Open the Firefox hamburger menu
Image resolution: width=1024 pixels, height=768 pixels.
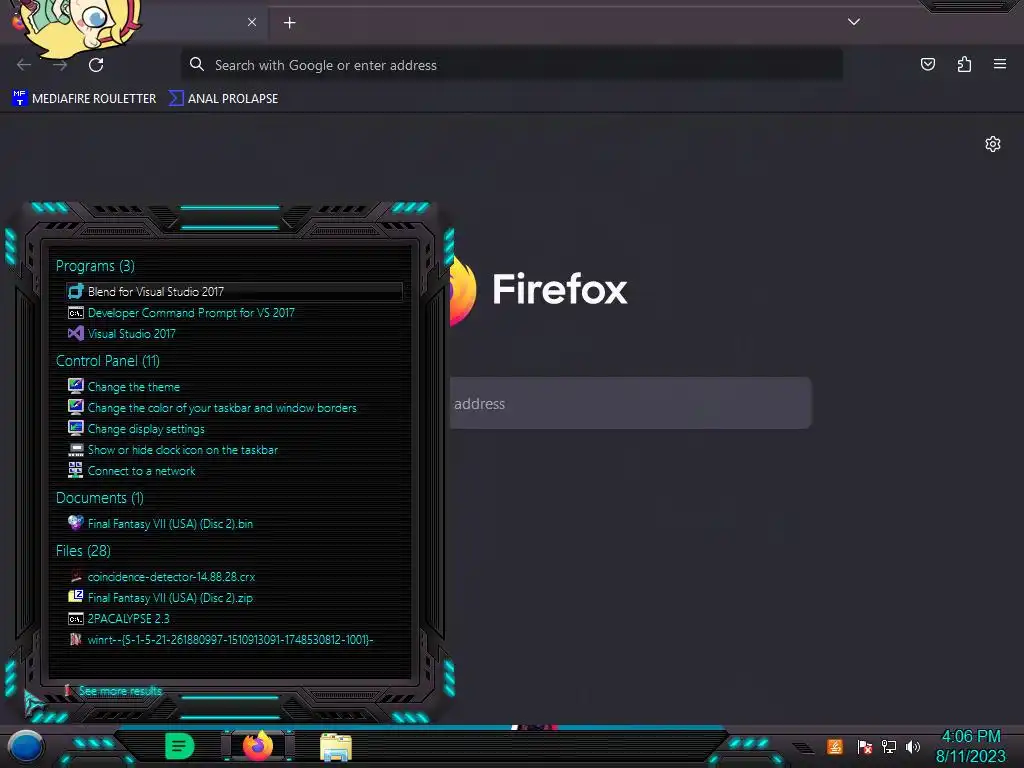pyautogui.click(x=1000, y=64)
